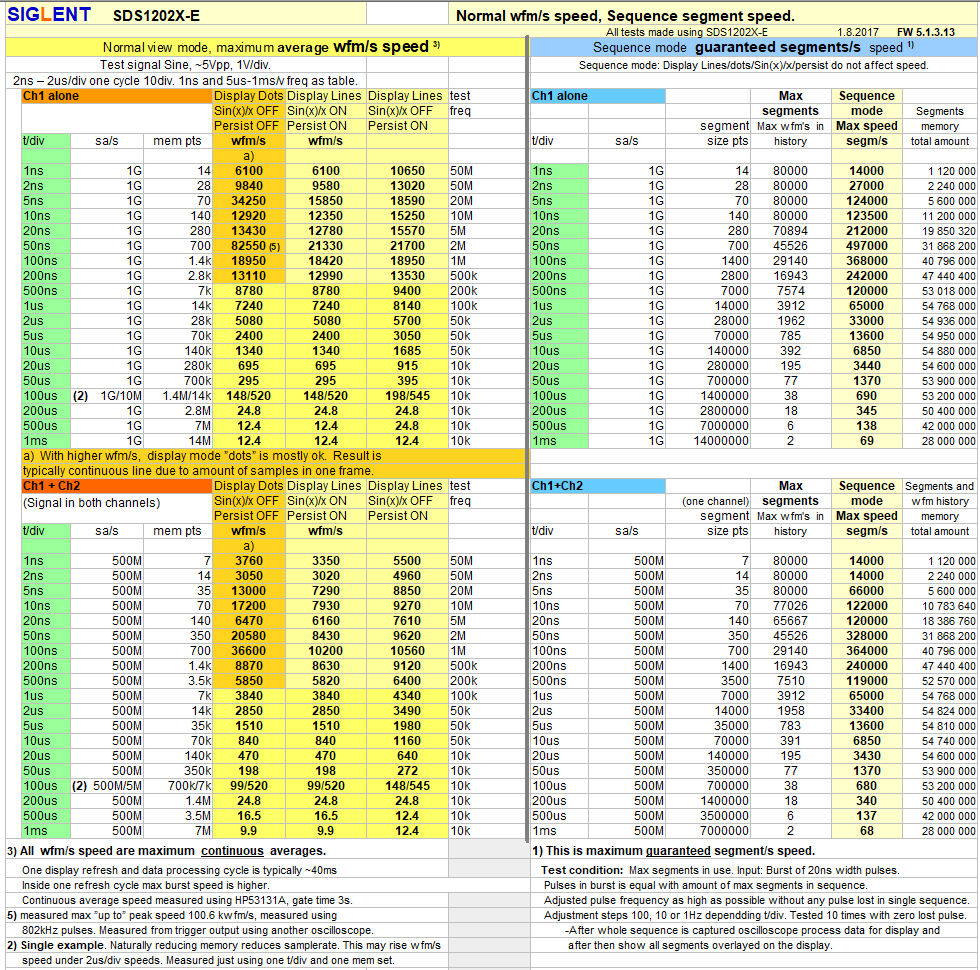Select the total amount cell '19 850 320'
Screen dimensions: 980x970
coord(948,231)
